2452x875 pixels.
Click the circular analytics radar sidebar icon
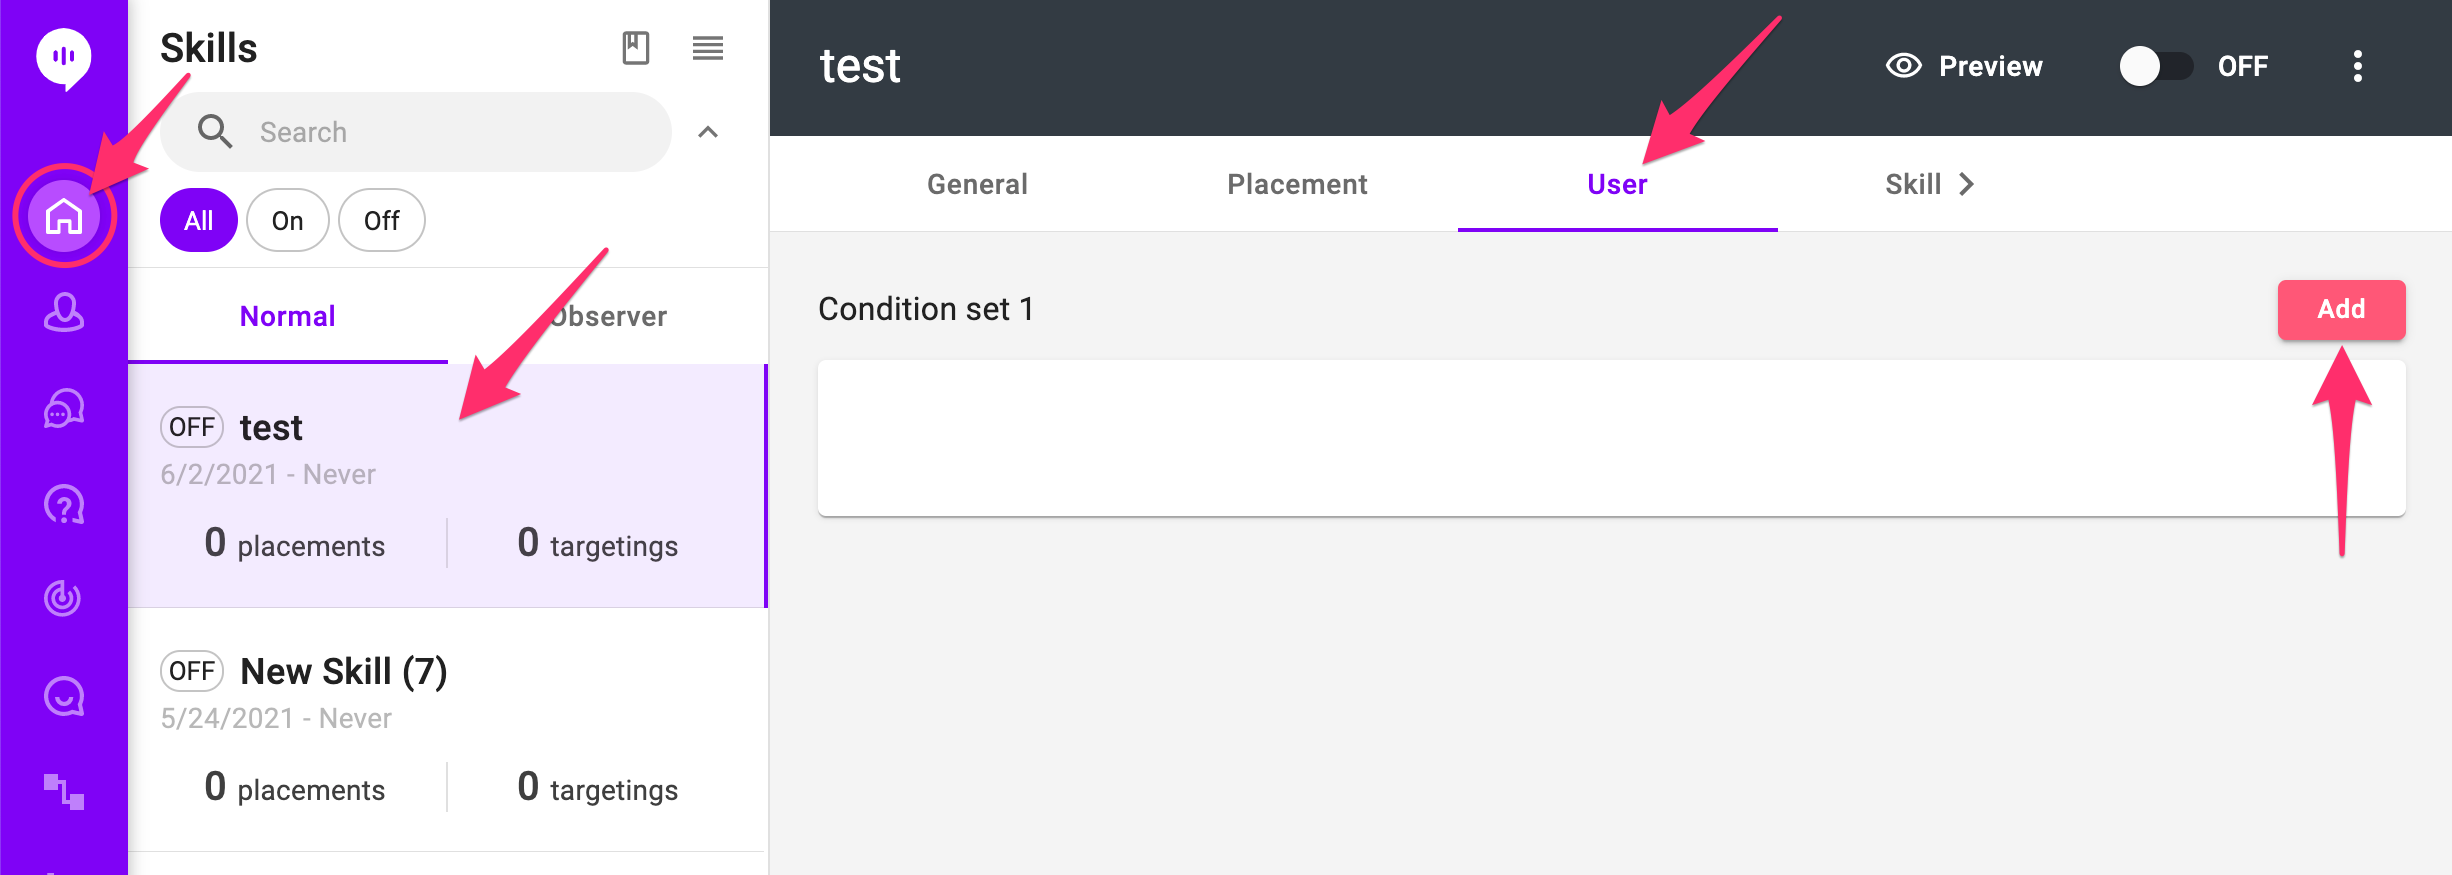(64, 598)
